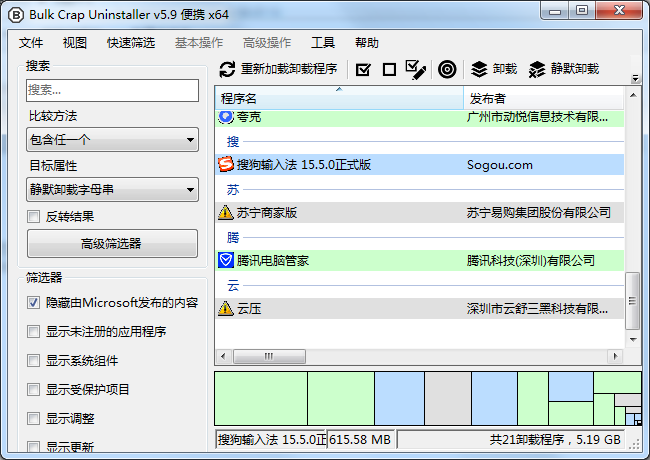
Task: Collapse the 苏 group header
Action: [233, 189]
